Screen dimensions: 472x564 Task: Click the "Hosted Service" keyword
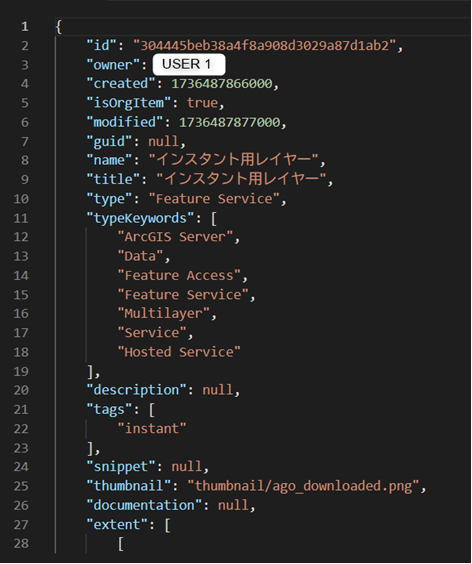pyautogui.click(x=179, y=352)
